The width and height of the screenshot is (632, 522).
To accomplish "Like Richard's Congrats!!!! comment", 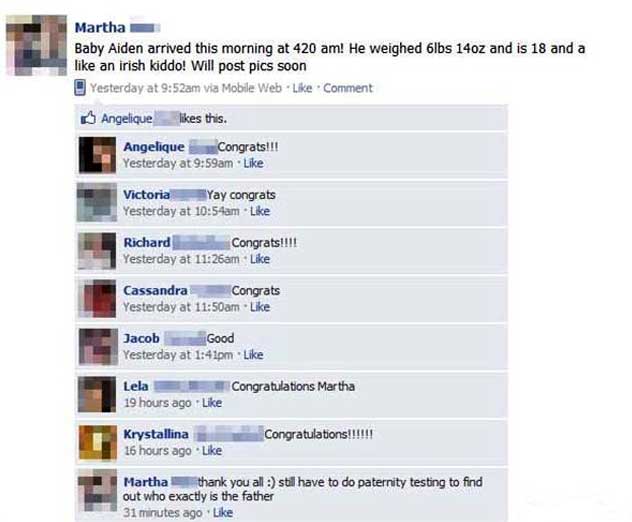I will 260,259.
